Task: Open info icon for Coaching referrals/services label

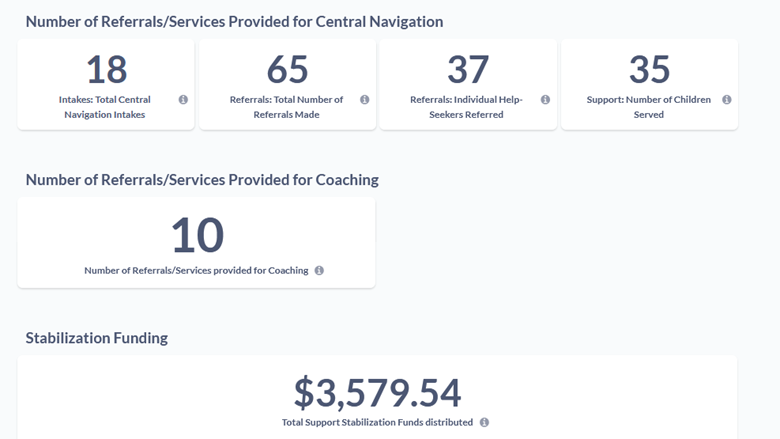Action: tap(320, 271)
